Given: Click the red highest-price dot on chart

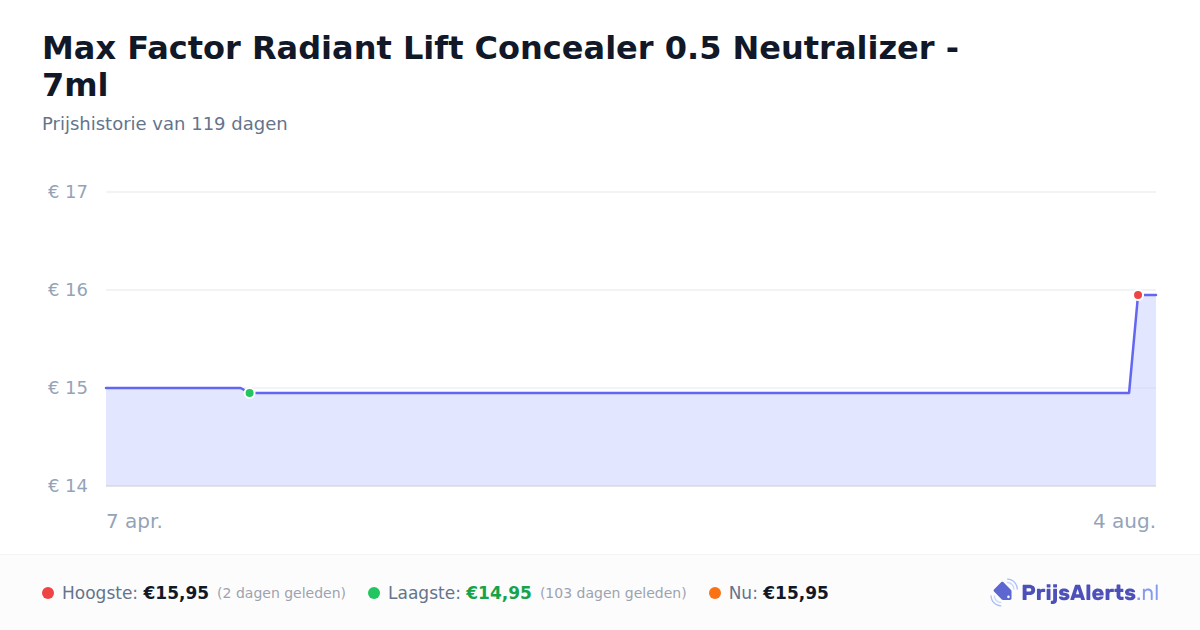Looking at the screenshot, I should point(1138,295).
